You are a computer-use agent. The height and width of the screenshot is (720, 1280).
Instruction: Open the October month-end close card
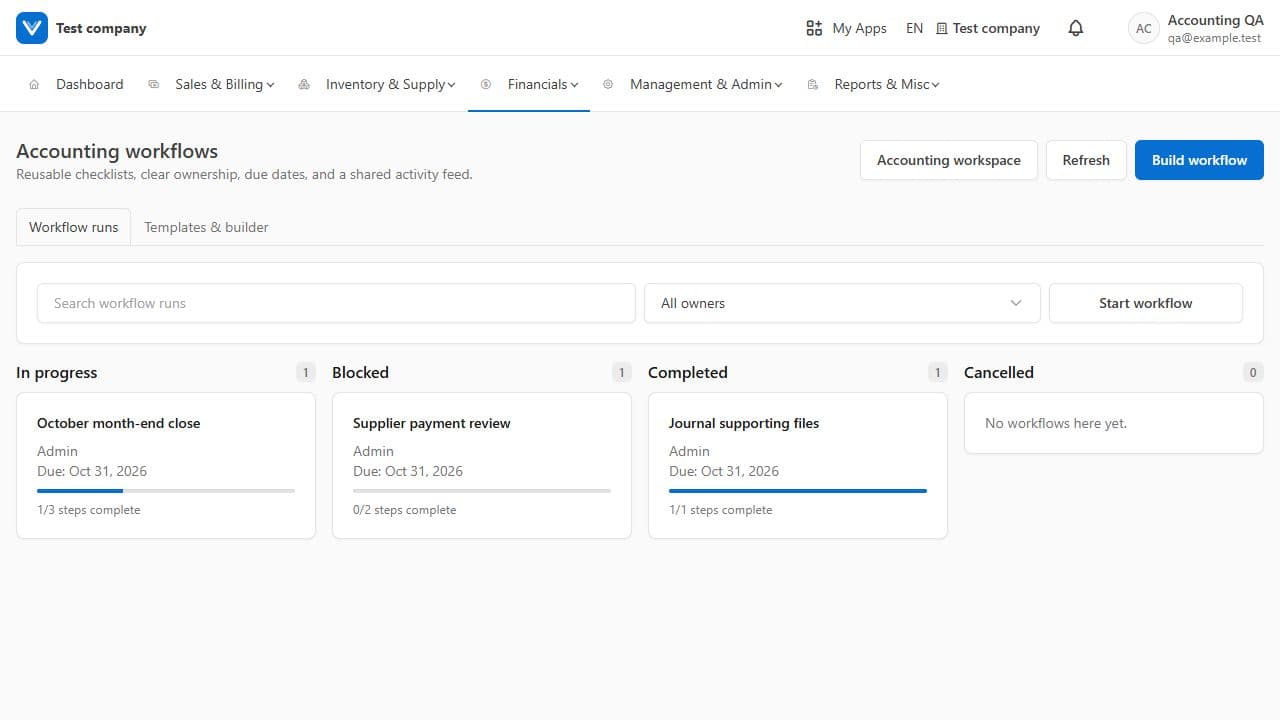pos(166,465)
